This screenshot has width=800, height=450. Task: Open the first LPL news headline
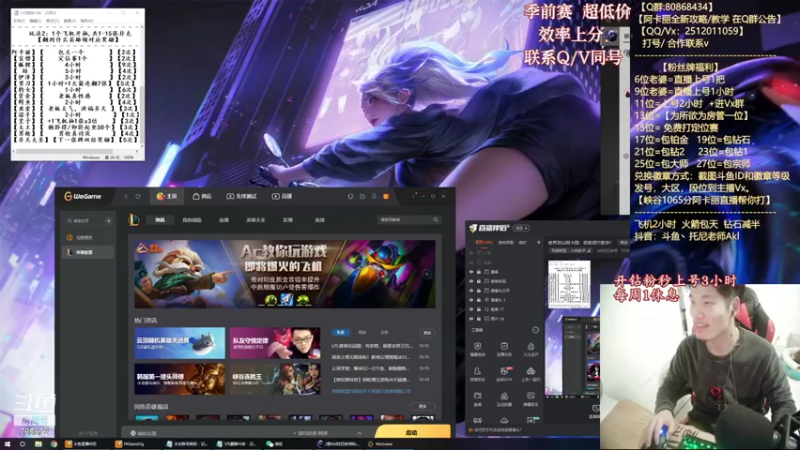371,346
